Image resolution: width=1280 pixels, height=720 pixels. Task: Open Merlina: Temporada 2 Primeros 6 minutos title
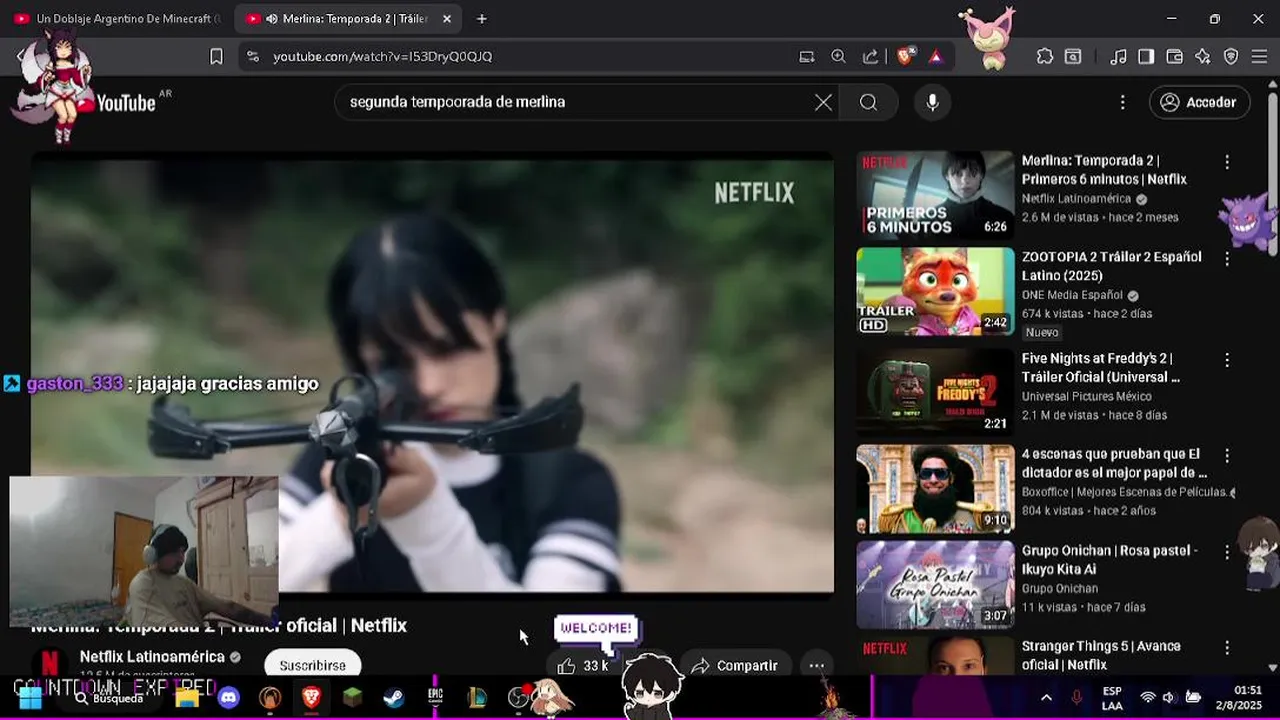click(x=1104, y=170)
